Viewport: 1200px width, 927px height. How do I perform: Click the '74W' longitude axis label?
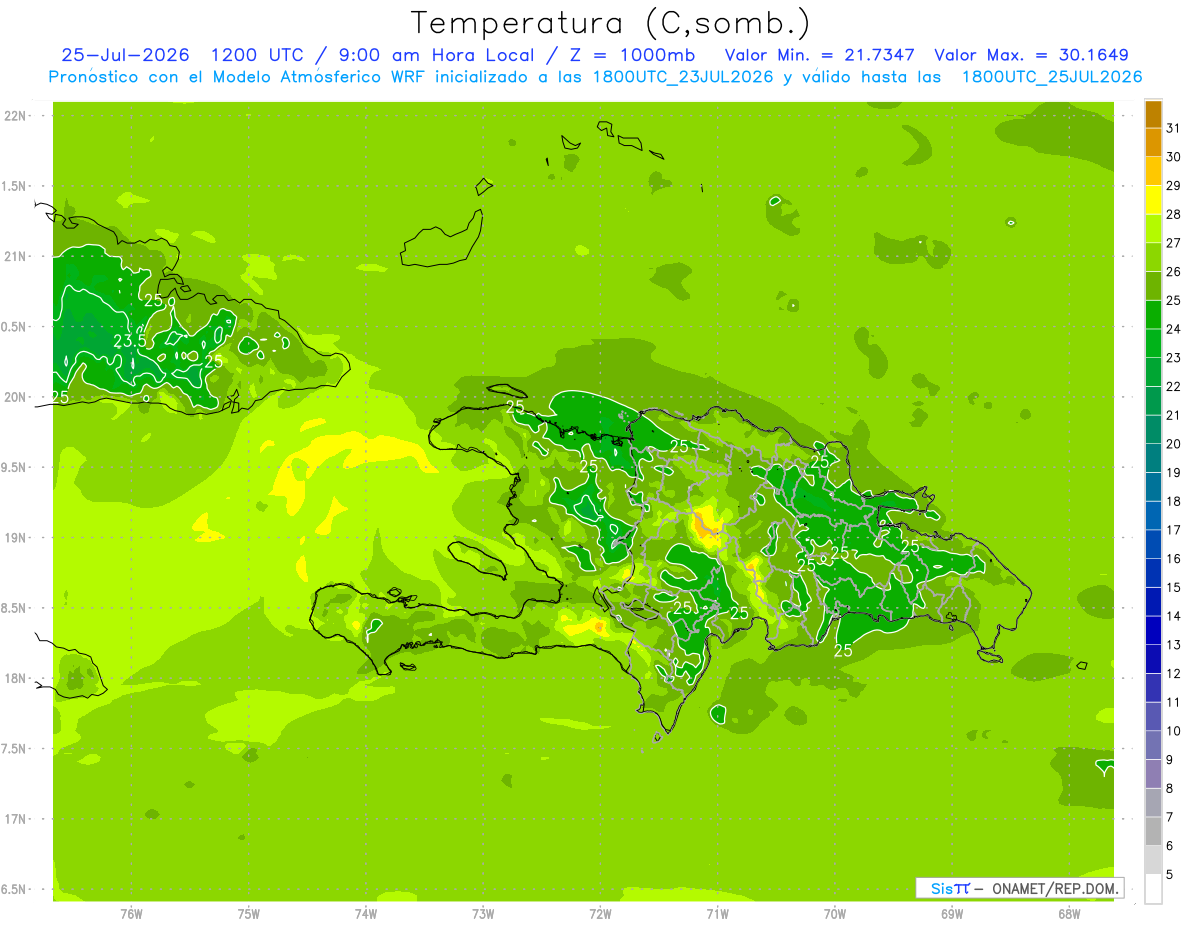(x=366, y=913)
